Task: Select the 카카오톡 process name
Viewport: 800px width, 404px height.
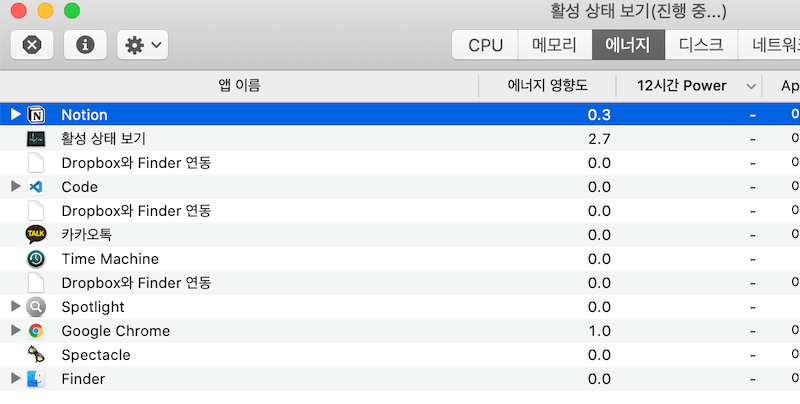Action: 86,235
